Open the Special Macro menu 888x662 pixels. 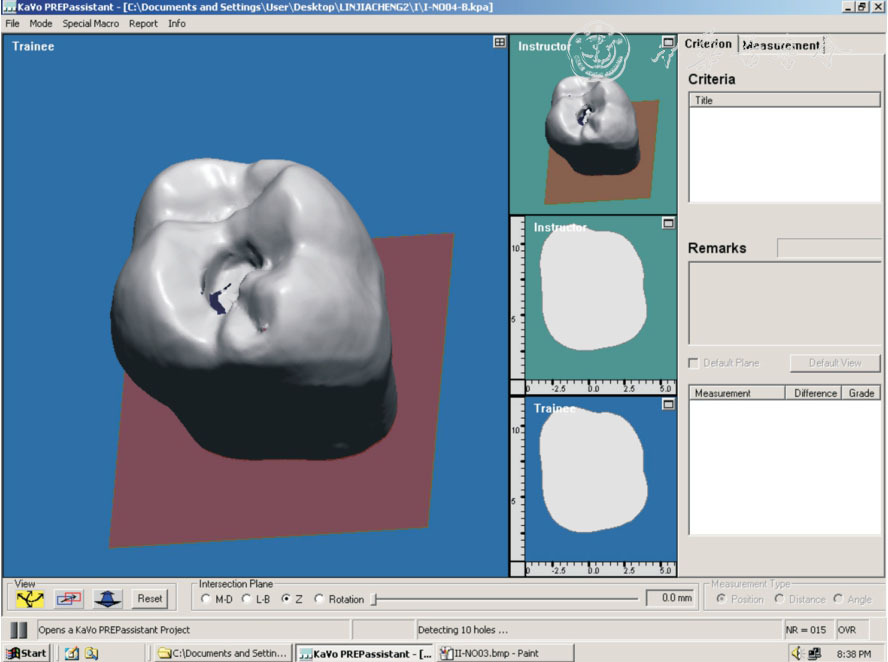pos(90,23)
